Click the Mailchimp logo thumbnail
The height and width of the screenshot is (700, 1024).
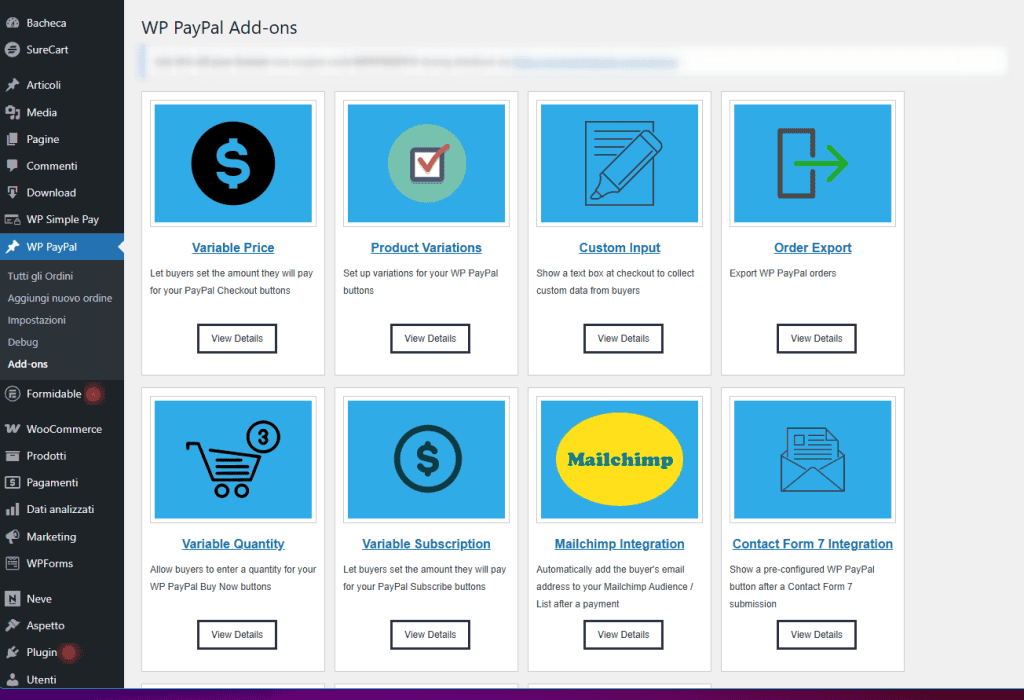click(618, 458)
